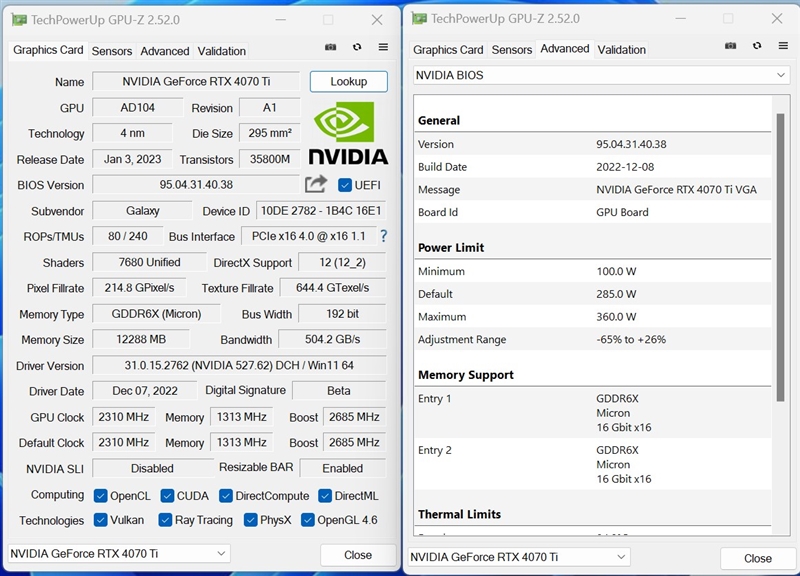Click the refresh icon in left GPU-Z window
The width and height of the screenshot is (800, 576).
click(357, 47)
